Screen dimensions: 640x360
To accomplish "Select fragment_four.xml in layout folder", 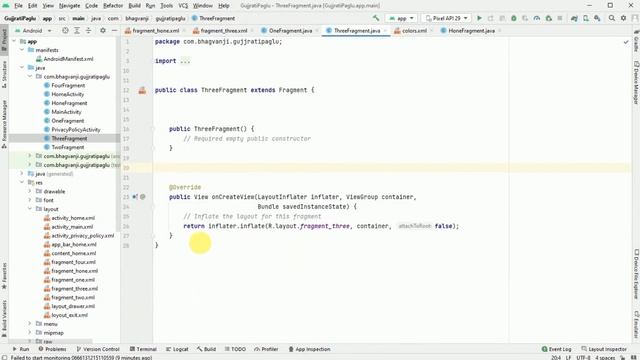I will coord(73,262).
